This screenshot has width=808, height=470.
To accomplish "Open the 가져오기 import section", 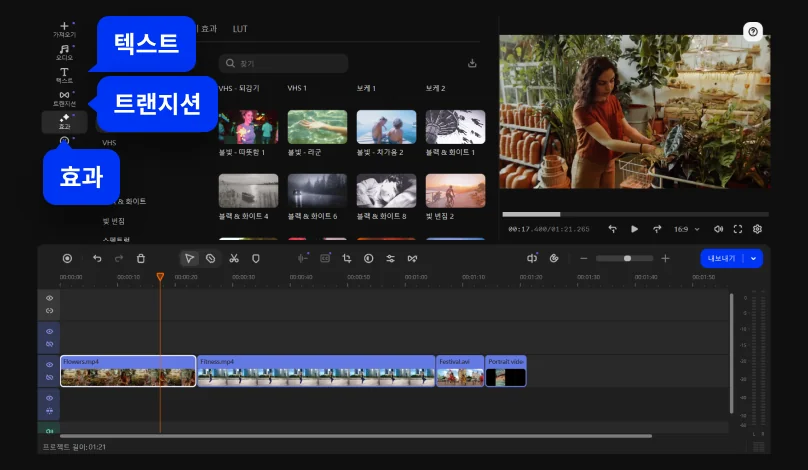I will click(x=64, y=29).
